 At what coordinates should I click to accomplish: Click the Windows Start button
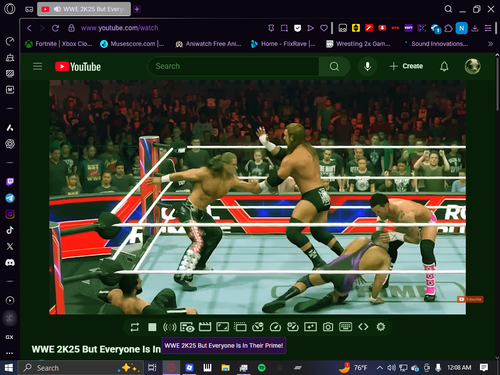9,368
